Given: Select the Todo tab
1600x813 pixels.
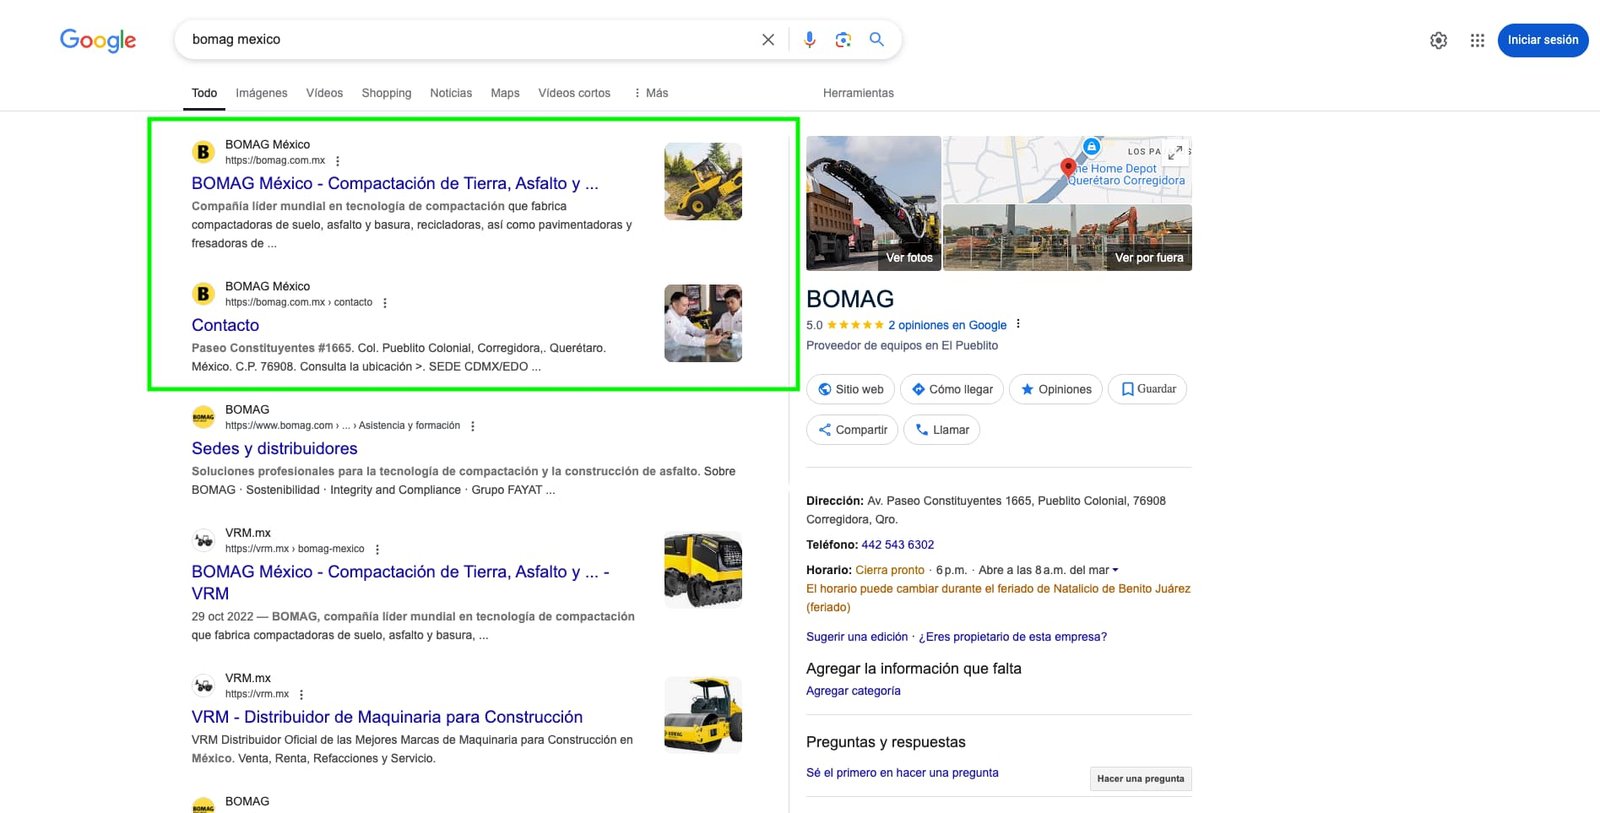Looking at the screenshot, I should coord(204,93).
